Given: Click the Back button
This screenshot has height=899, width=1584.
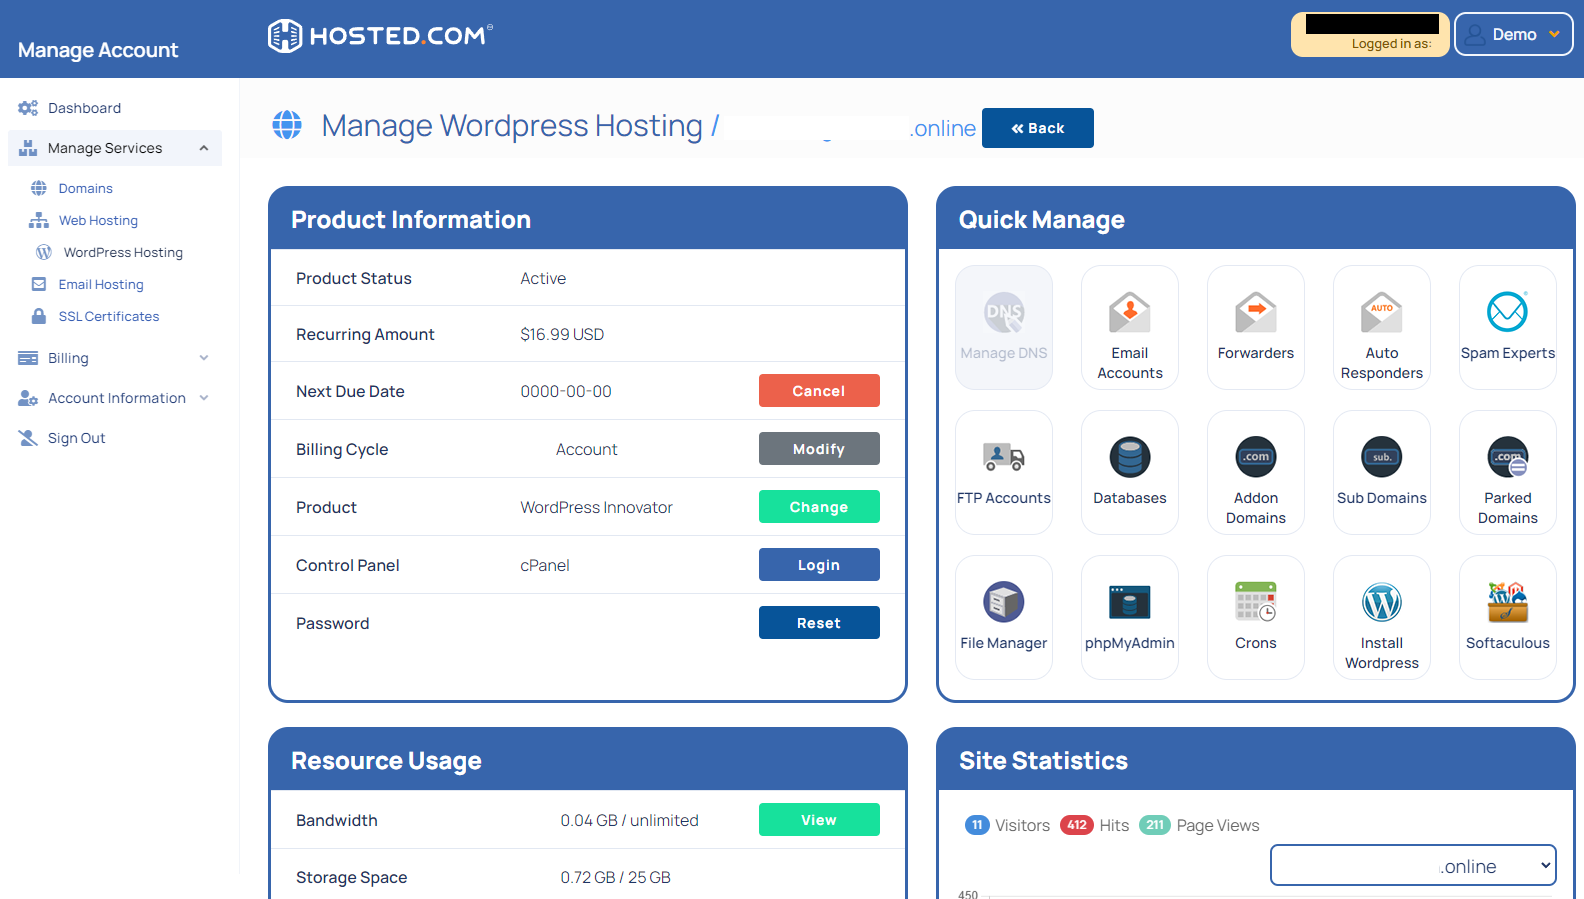Looking at the screenshot, I should [x=1038, y=128].
